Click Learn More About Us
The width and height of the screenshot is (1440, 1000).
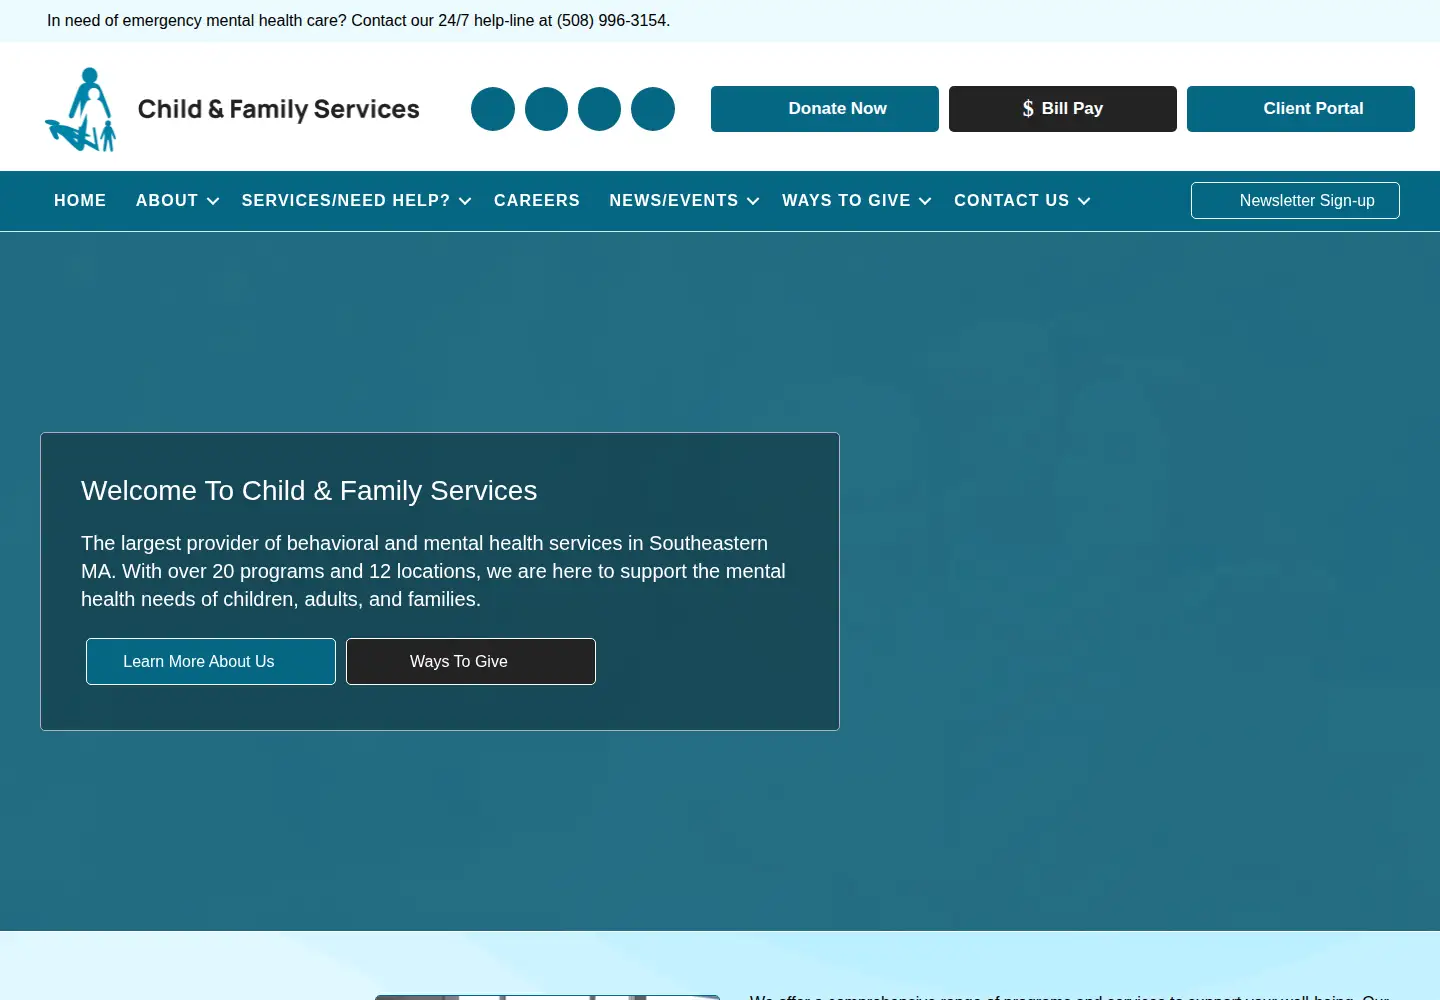tap(211, 662)
